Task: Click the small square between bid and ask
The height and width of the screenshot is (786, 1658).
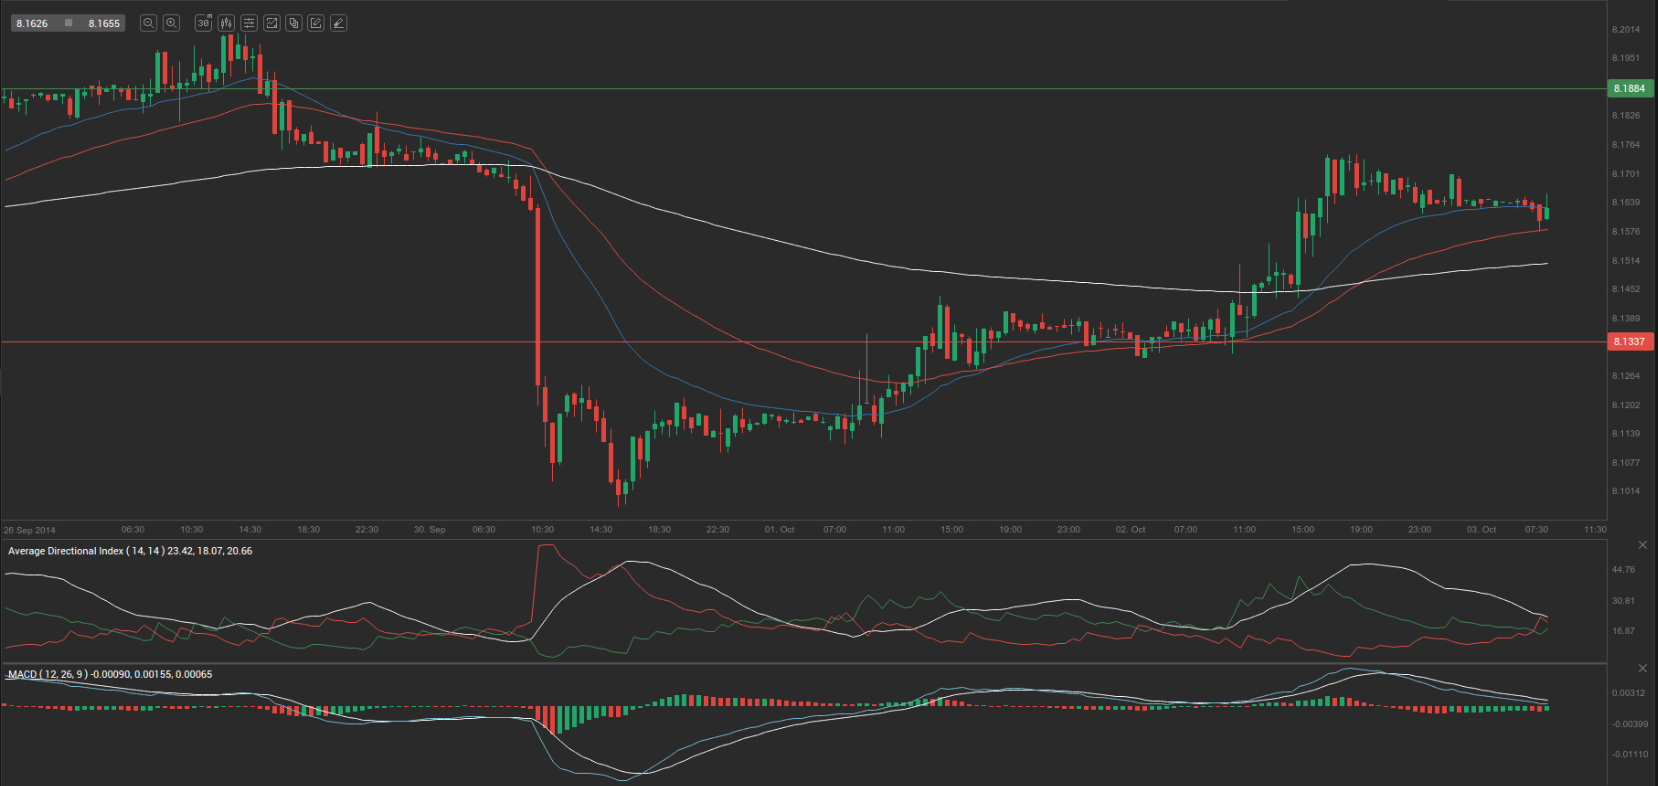Action: pos(68,23)
